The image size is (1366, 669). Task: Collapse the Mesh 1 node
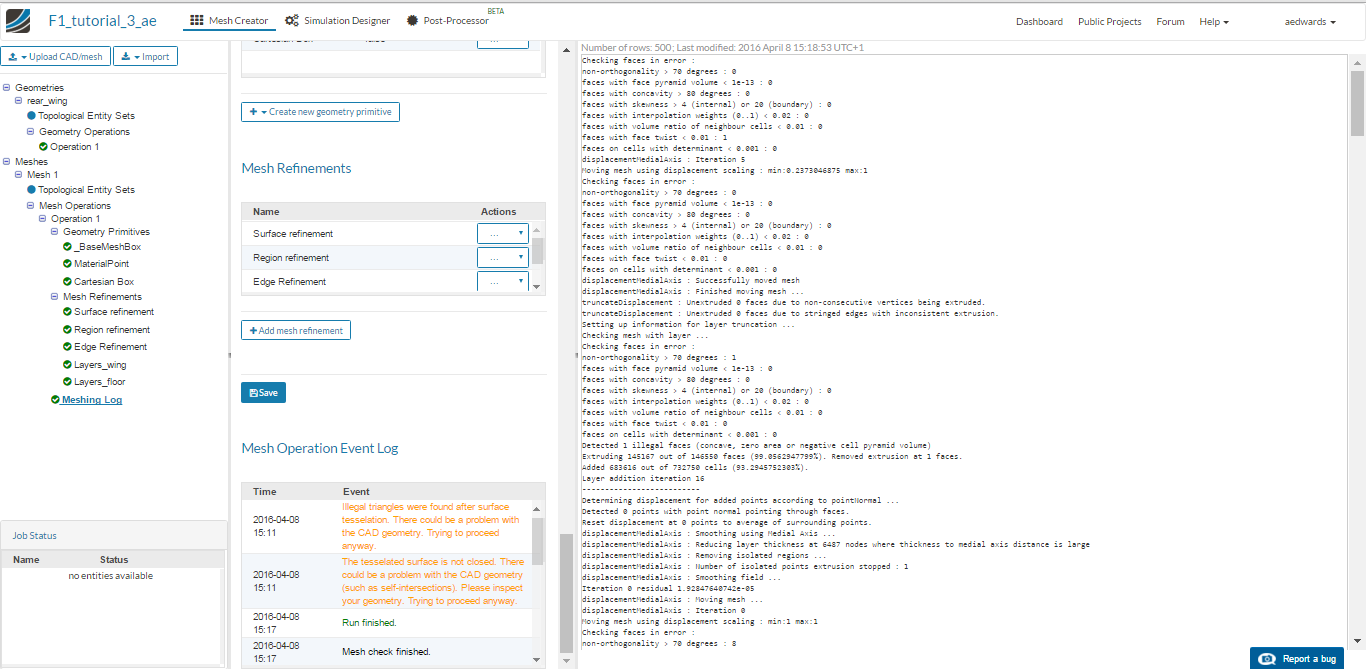[x=20, y=174]
